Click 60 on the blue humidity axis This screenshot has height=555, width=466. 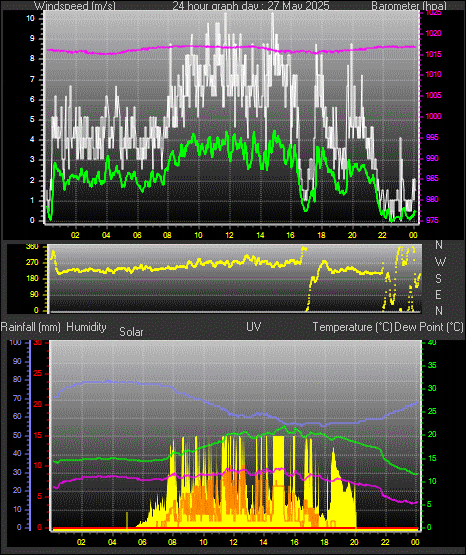(17, 416)
